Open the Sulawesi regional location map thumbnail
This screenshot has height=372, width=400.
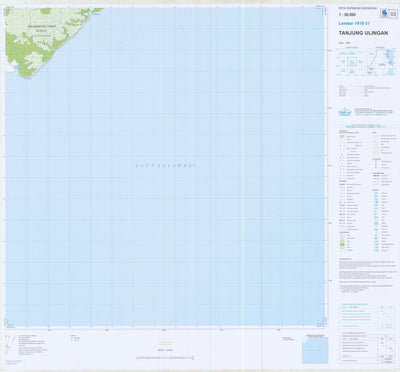[382, 62]
